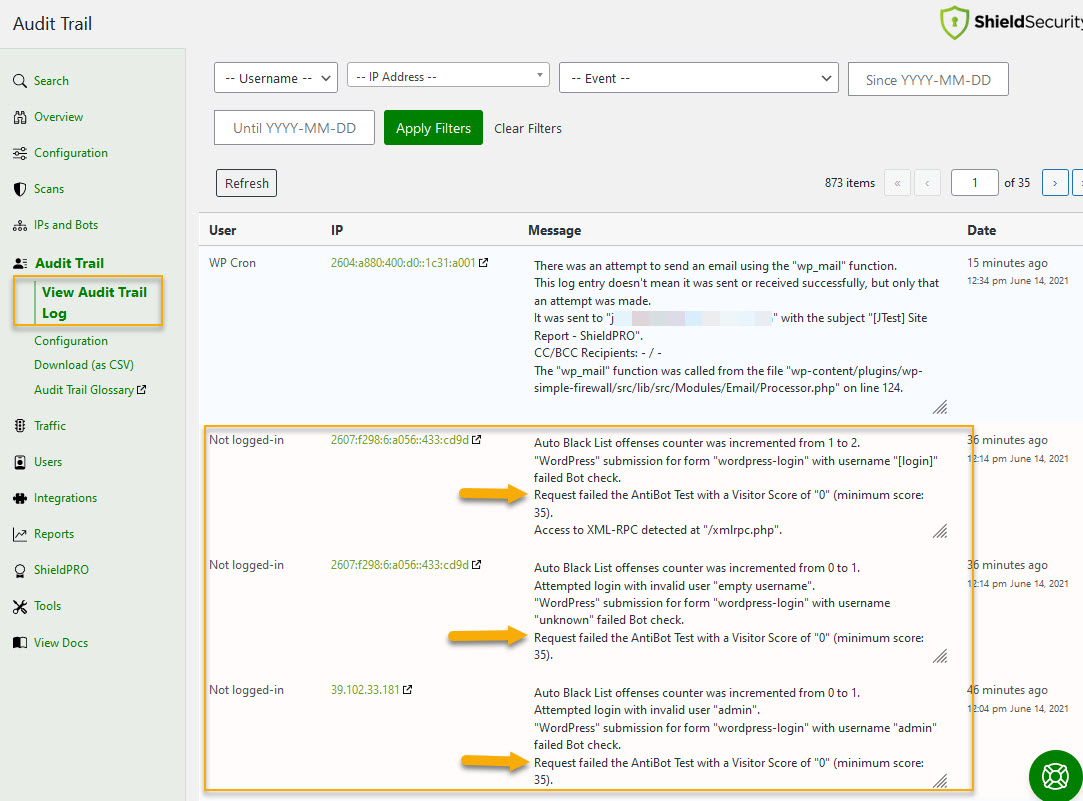Click the View Docs book icon
This screenshot has width=1083, height=801.
(x=20, y=643)
